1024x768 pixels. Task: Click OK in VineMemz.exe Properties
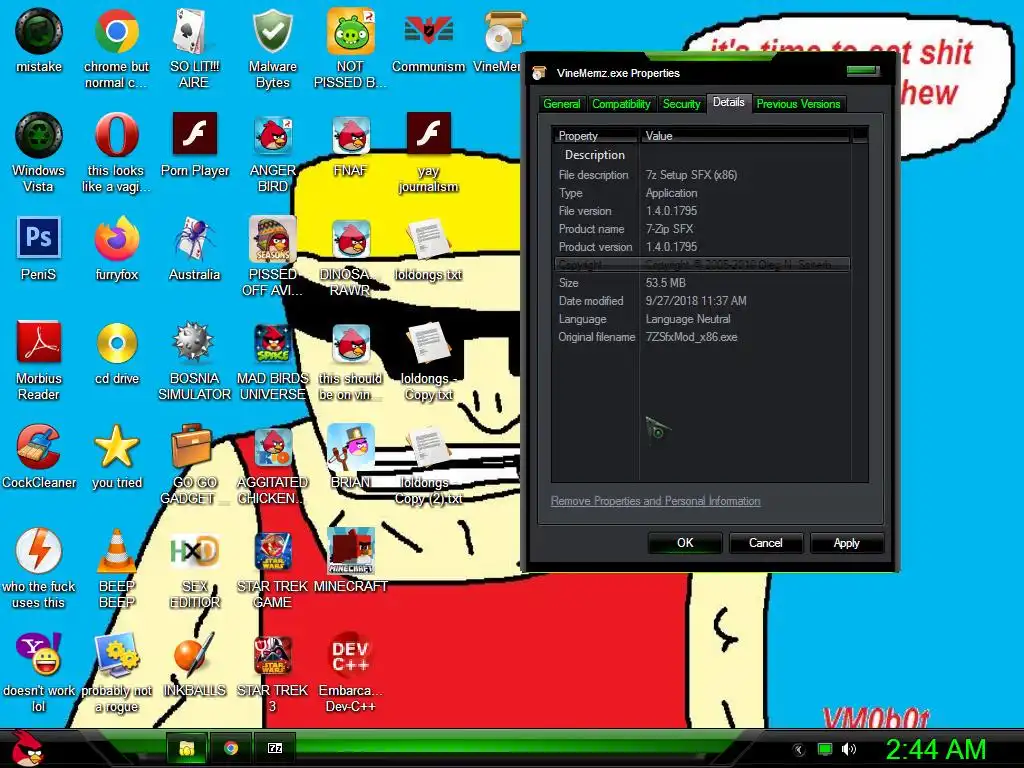tap(684, 543)
